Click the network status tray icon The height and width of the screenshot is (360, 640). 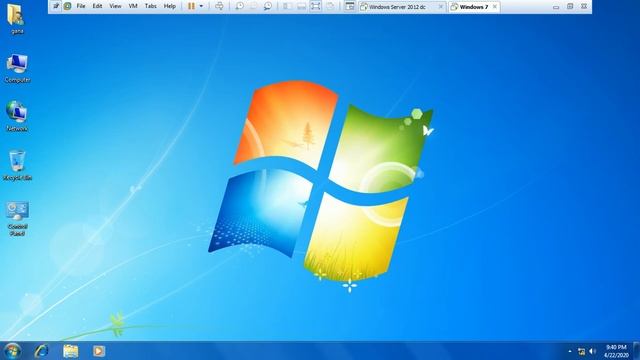tap(581, 351)
